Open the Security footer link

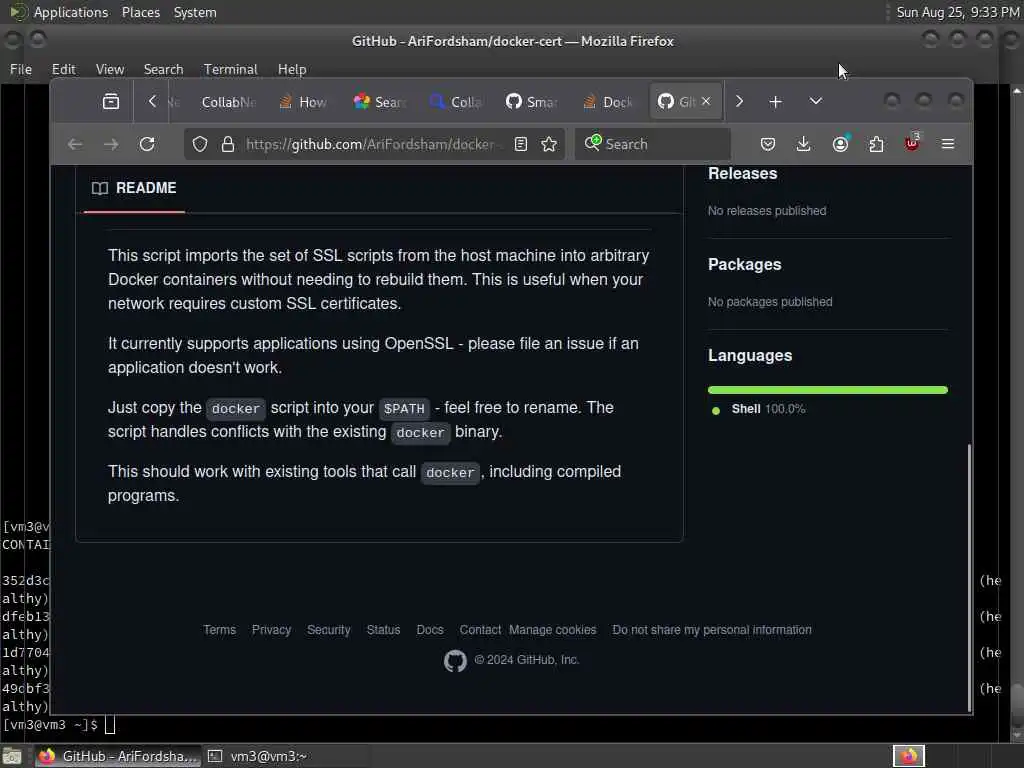(x=328, y=630)
